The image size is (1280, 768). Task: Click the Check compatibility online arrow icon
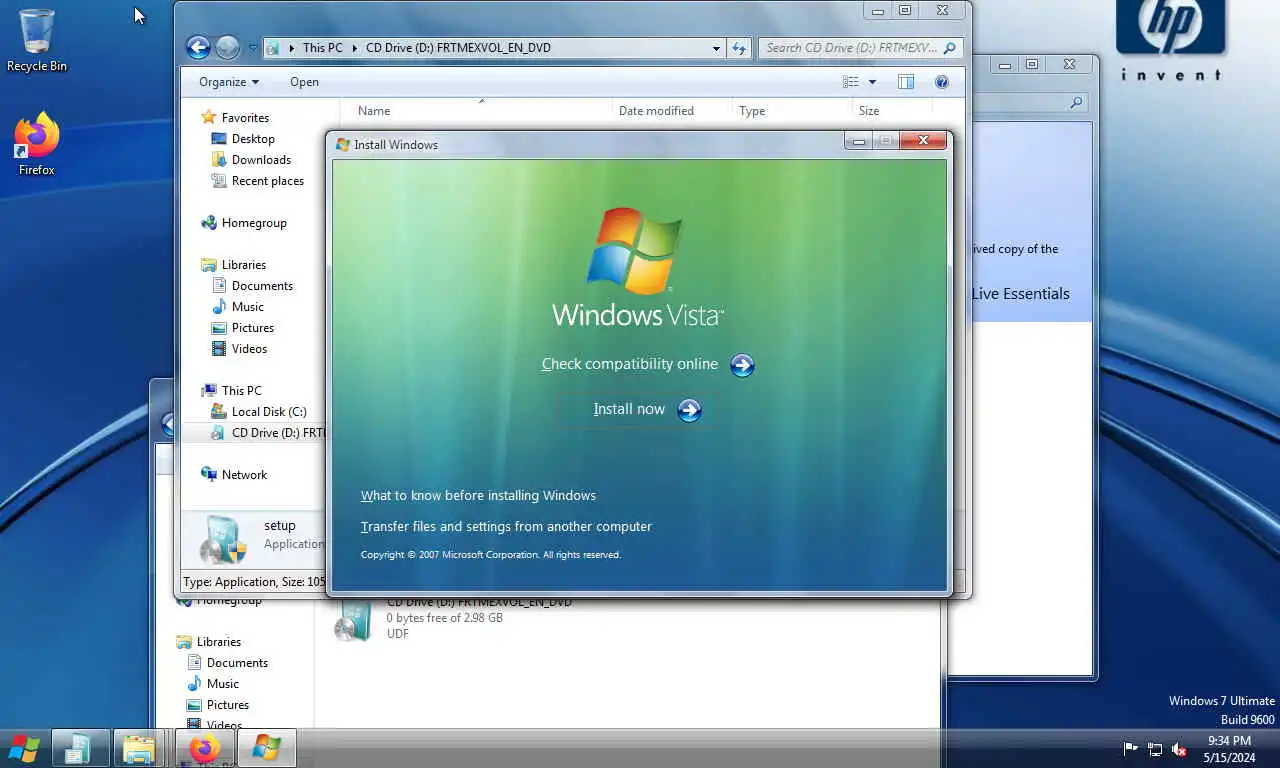742,365
